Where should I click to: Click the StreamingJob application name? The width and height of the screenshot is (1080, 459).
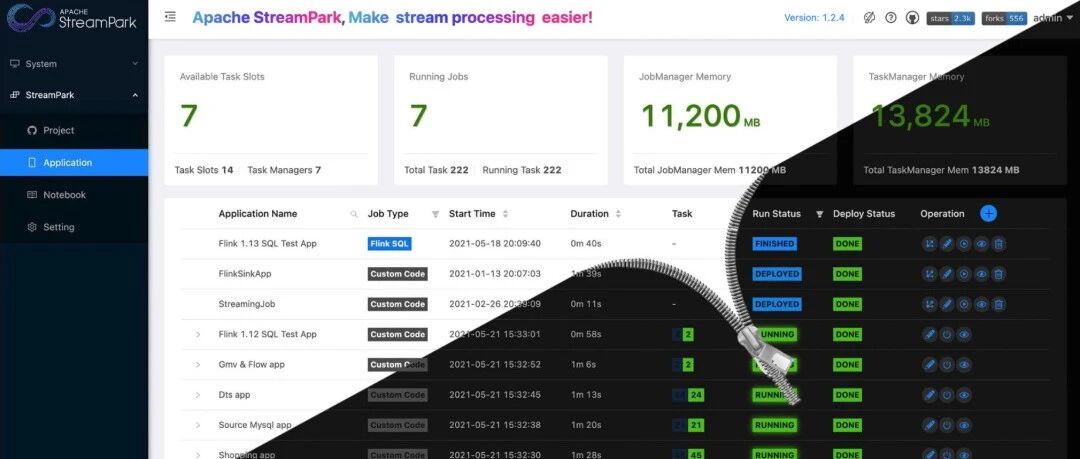click(x=247, y=304)
